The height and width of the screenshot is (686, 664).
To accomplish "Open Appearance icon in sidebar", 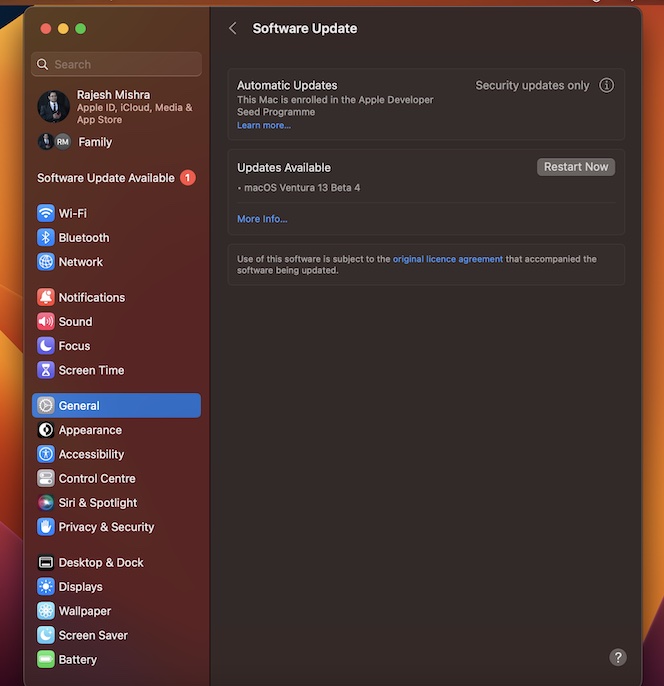I will 45,430.
